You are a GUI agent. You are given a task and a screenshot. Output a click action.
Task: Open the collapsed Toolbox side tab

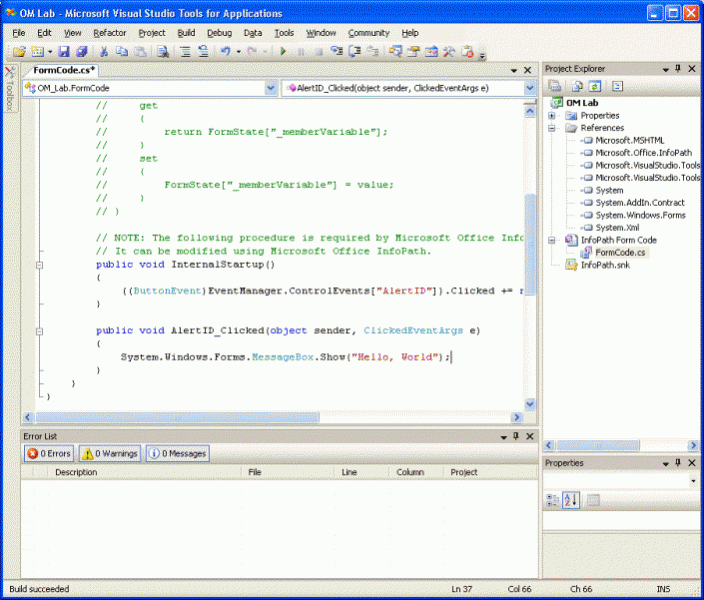point(9,89)
